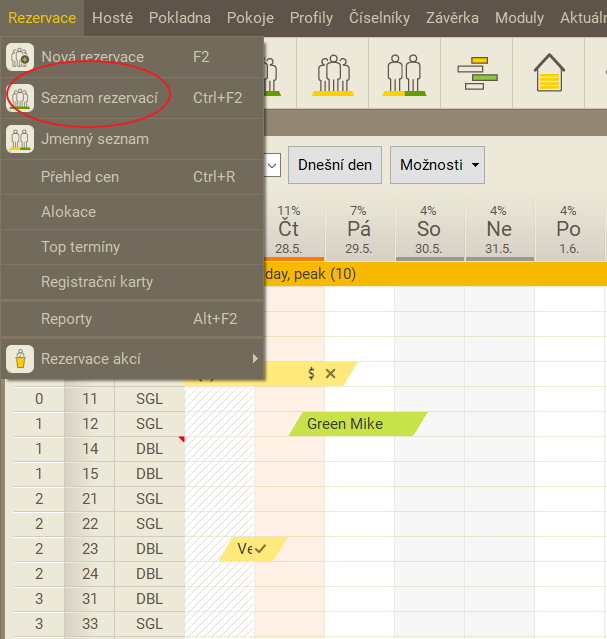607x639 pixels.
Task: Click the Rezervace akcí icon
Action: click(x=18, y=358)
